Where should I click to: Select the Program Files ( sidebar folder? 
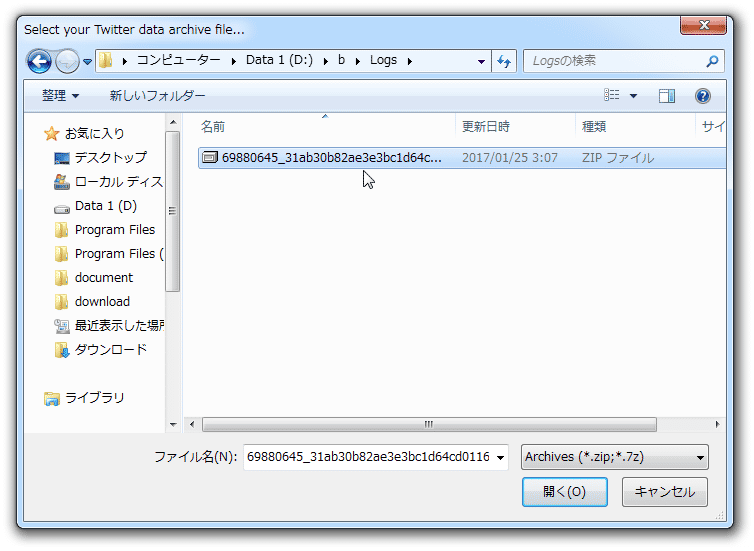click(119, 254)
